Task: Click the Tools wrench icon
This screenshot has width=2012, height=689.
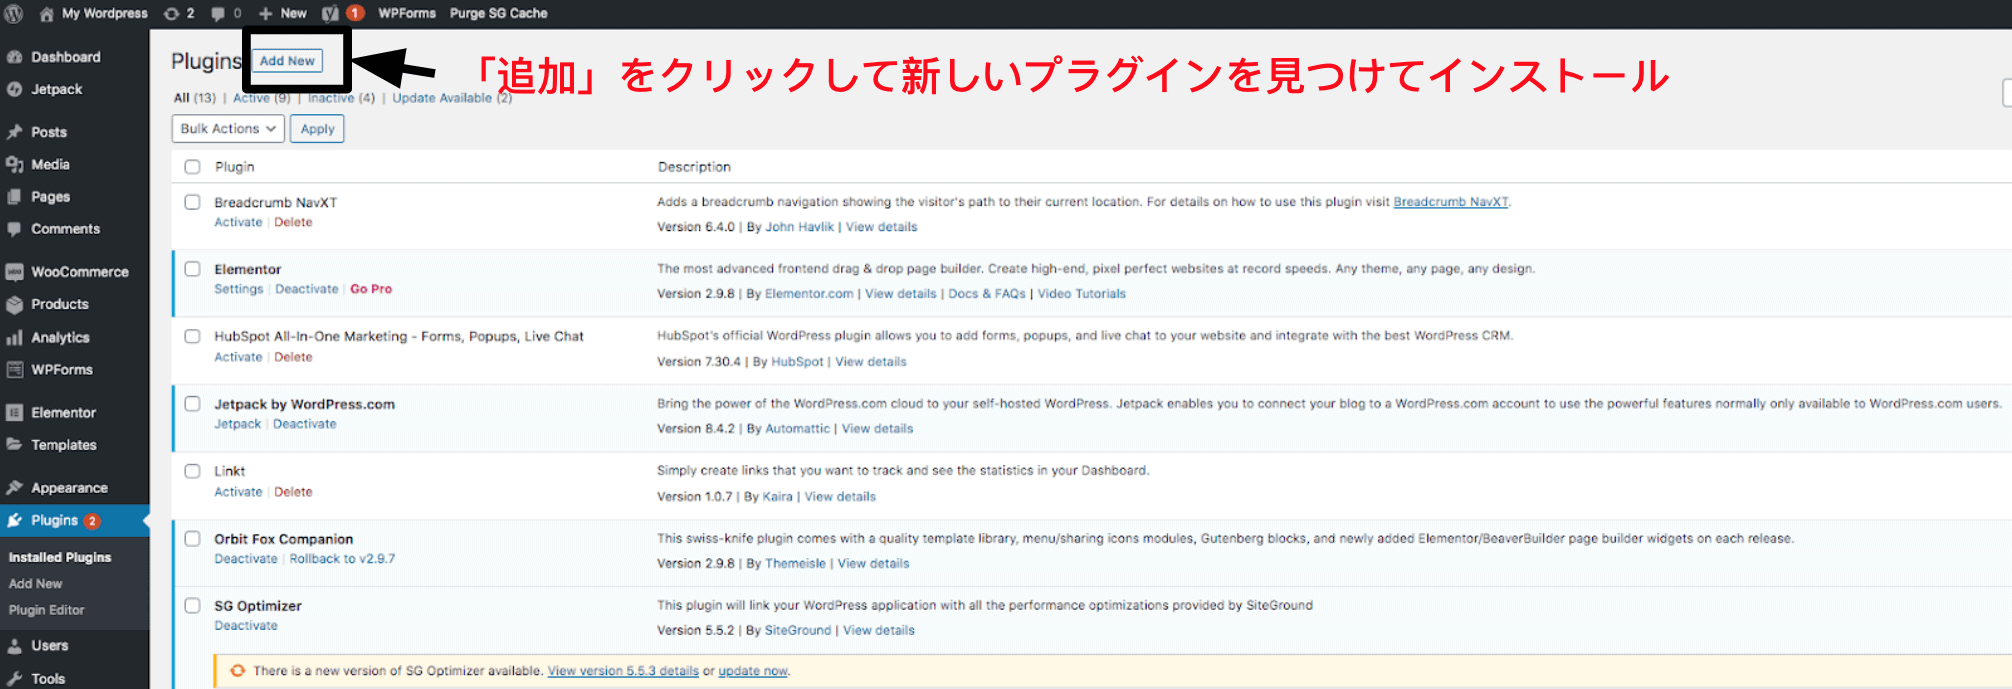Action: 14,678
